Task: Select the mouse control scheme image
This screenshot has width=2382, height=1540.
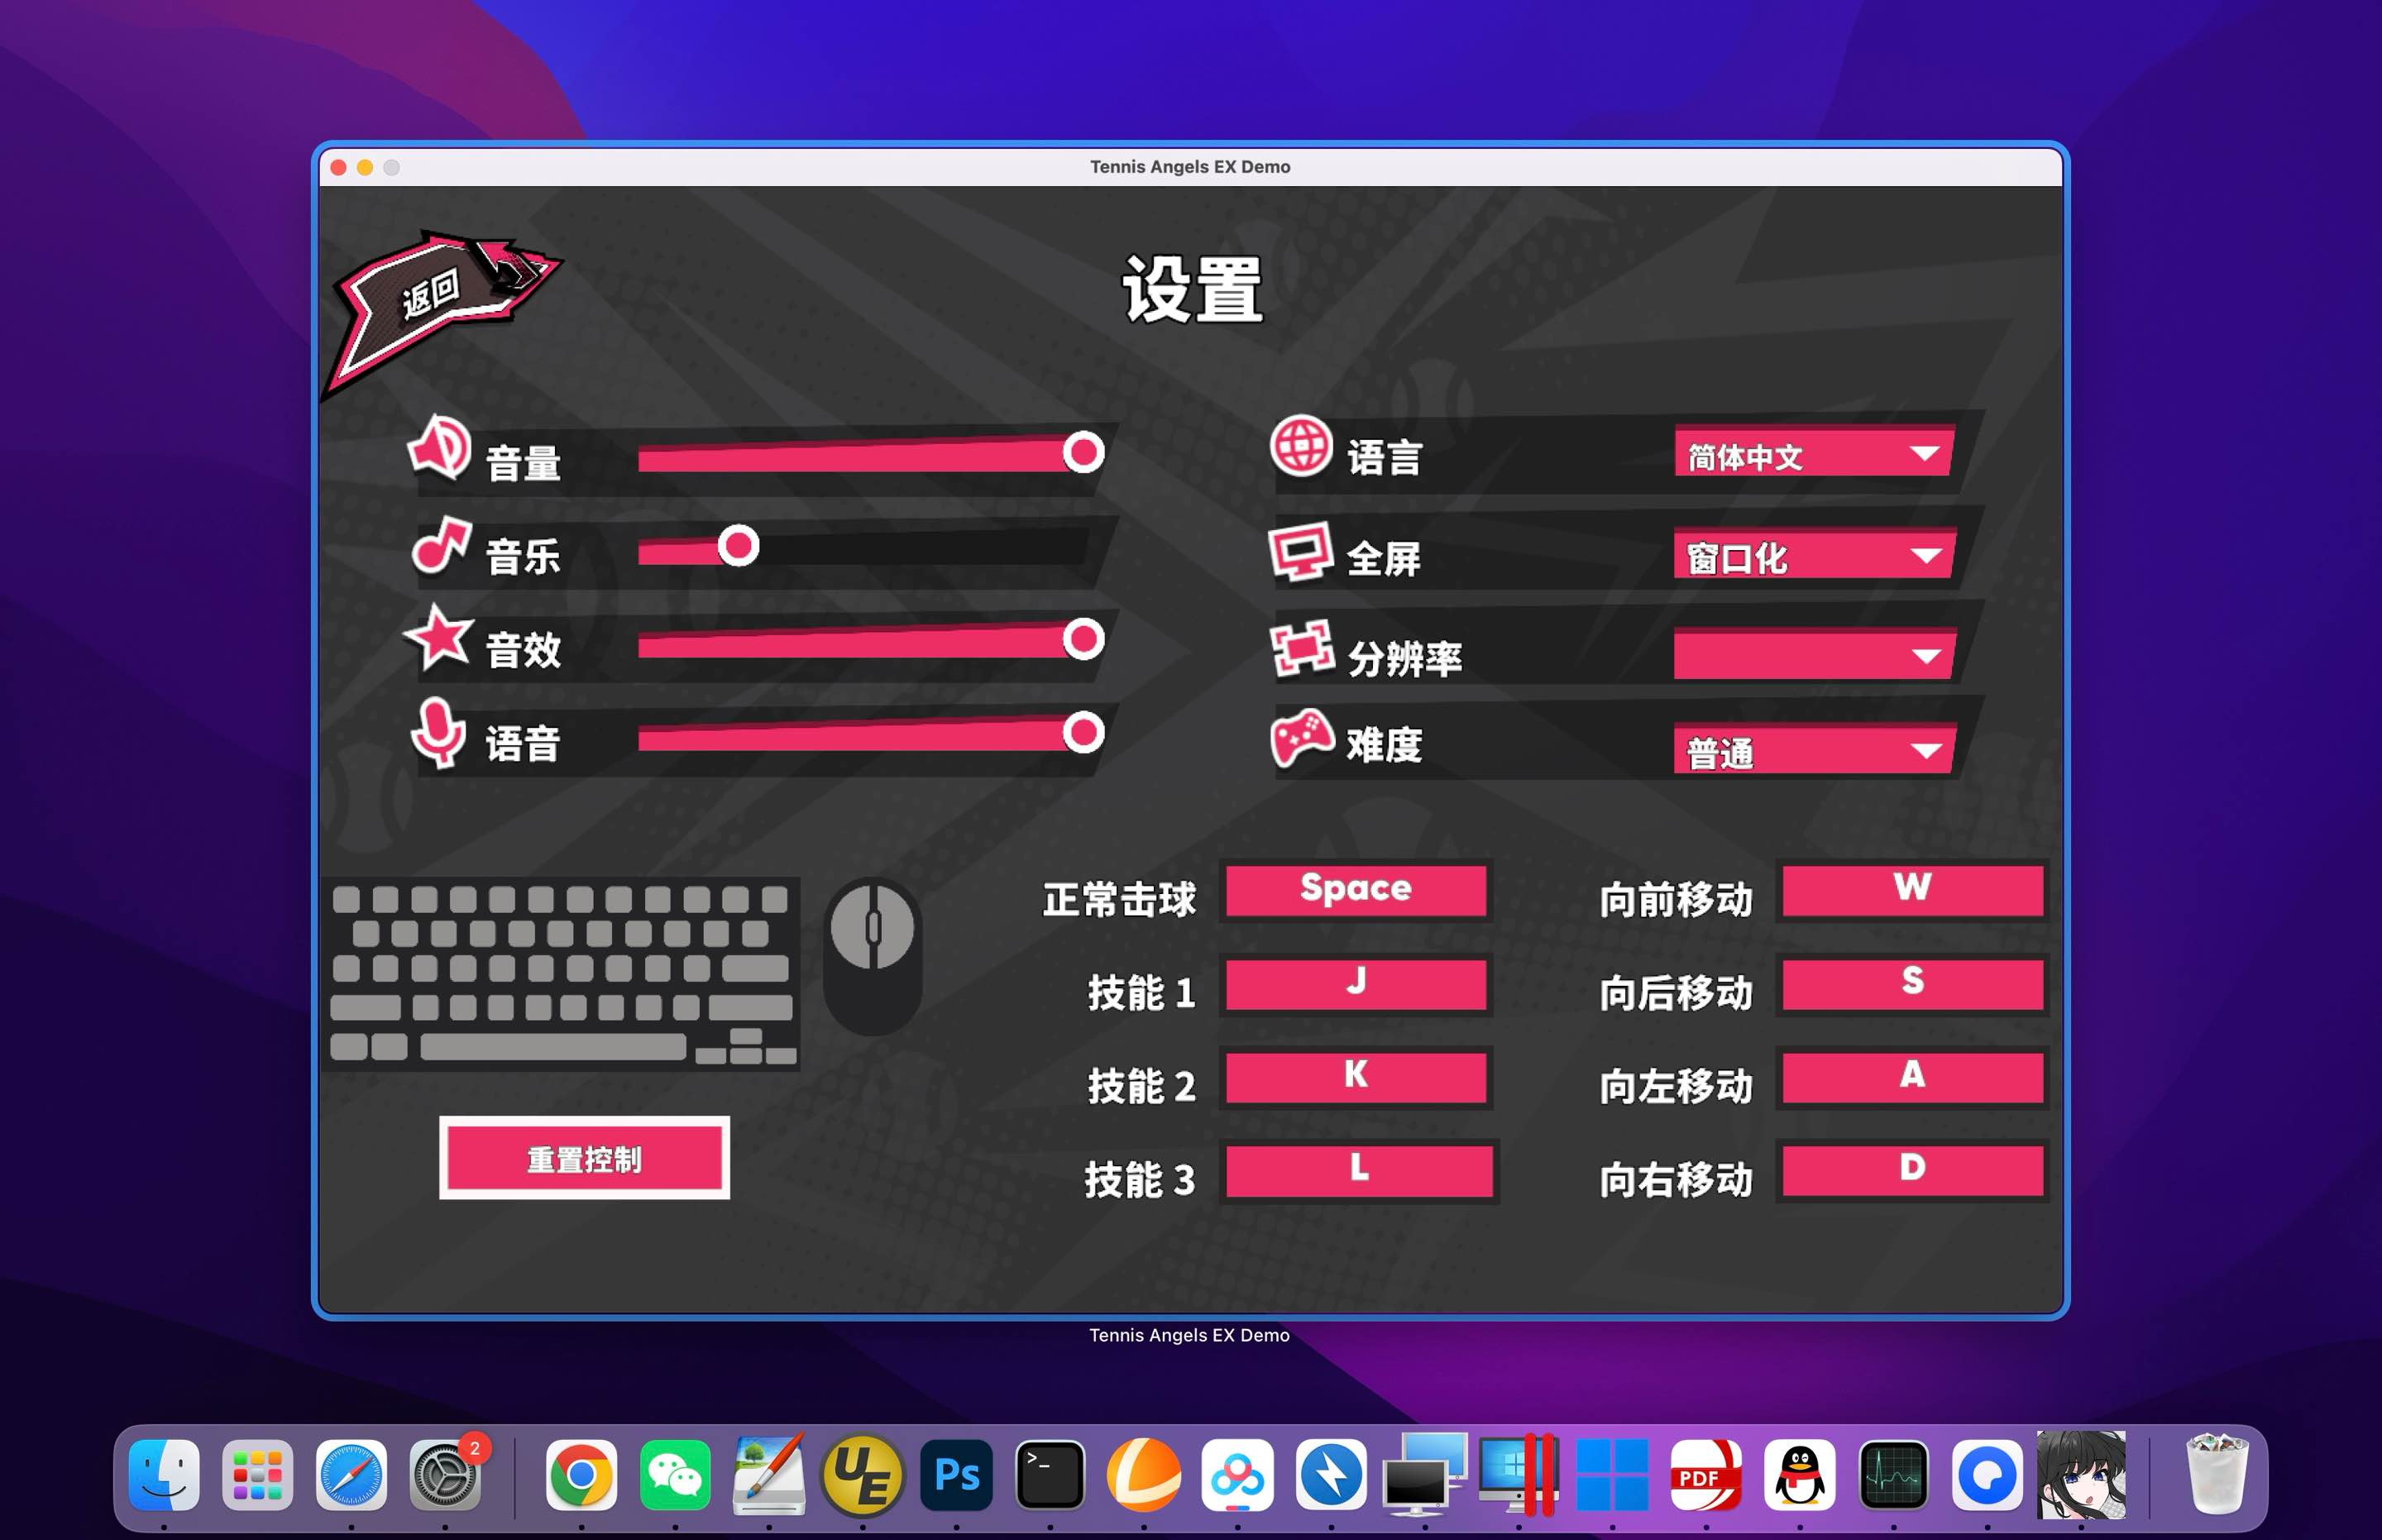Action: pyautogui.click(x=872, y=957)
